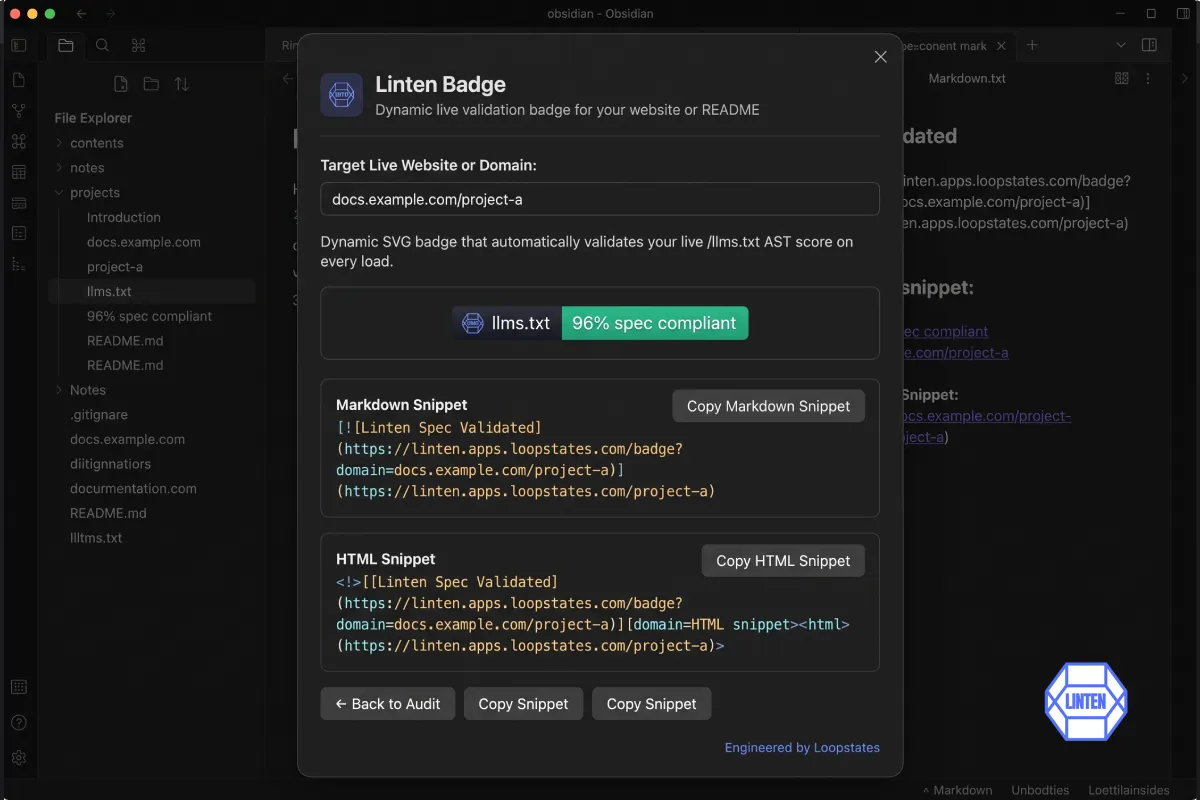Open the grid icon near bottom of ribbon
Viewport: 1200px width, 800px height.
click(x=19, y=687)
